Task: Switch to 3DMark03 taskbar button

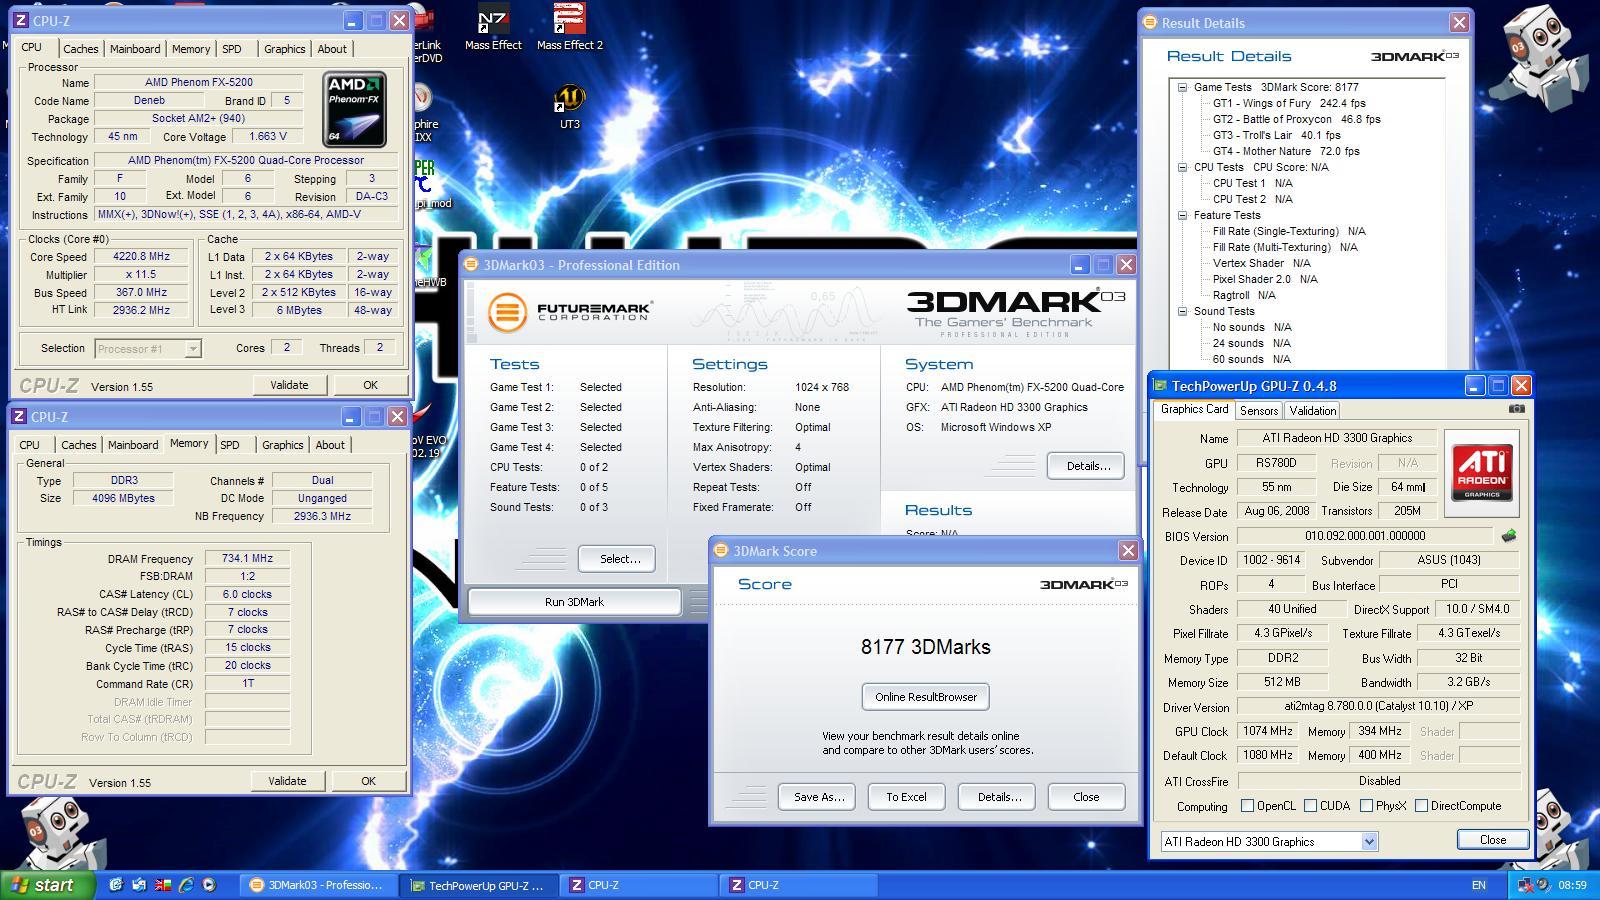Action: [x=318, y=885]
